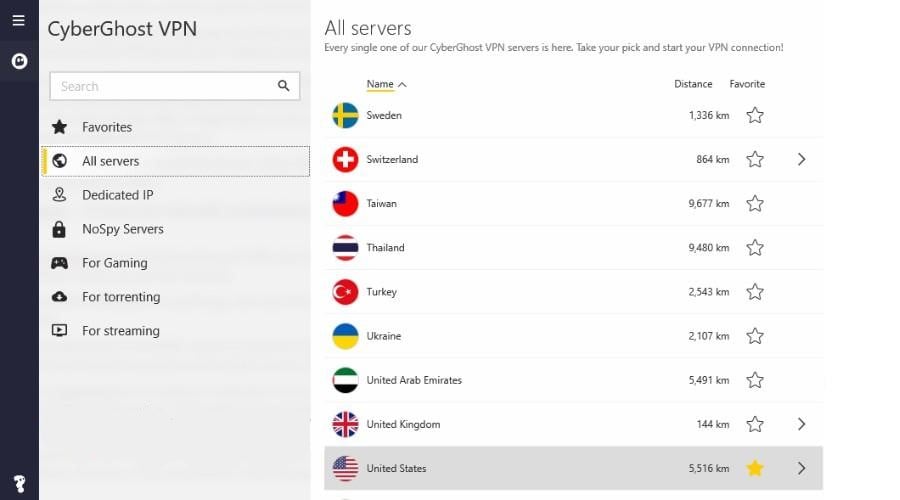Click the 2,543 km distance value

click(x=709, y=292)
